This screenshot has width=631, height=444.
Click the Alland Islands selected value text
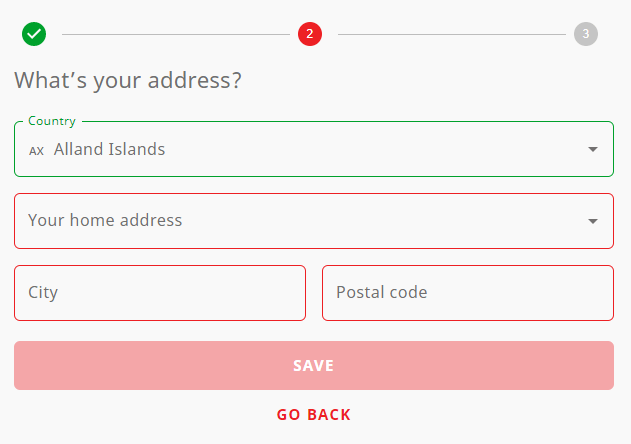(109, 149)
